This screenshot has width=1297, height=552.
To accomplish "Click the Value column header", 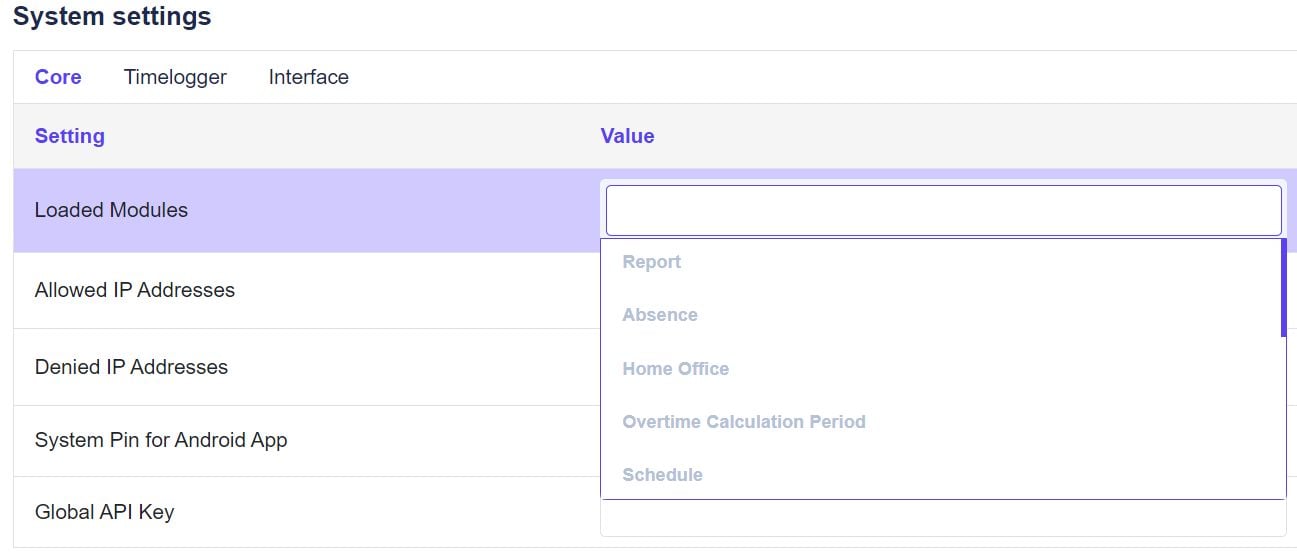I will (x=627, y=136).
